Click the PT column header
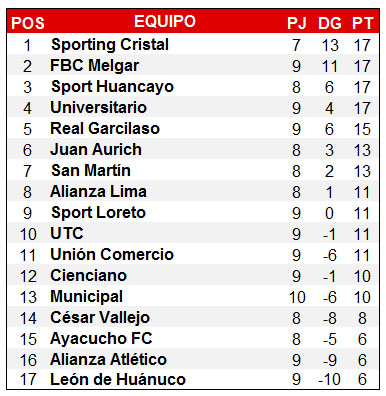The image size is (386, 396). (362, 23)
